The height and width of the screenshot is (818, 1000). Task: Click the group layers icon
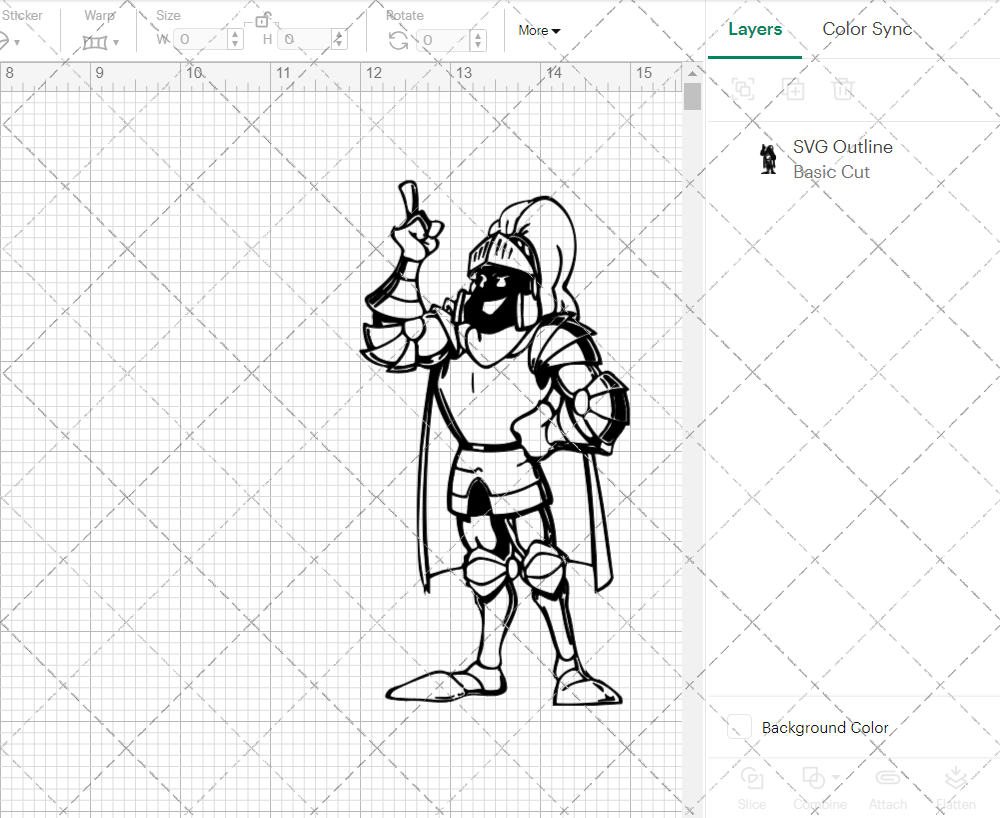pos(743,90)
